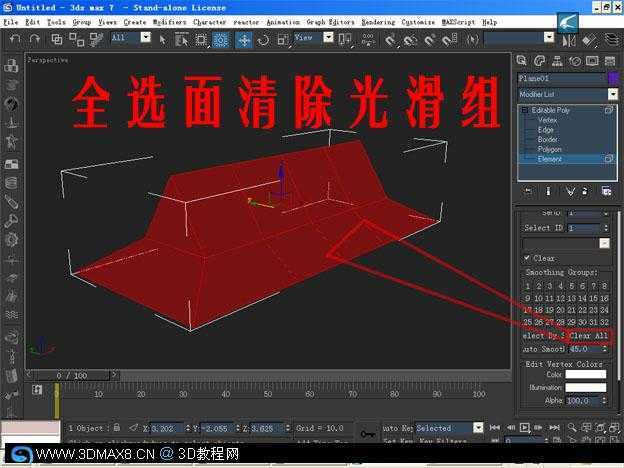The width and height of the screenshot is (624, 468).
Task: Select the Unlink Selection tool
Action: pos(76,39)
